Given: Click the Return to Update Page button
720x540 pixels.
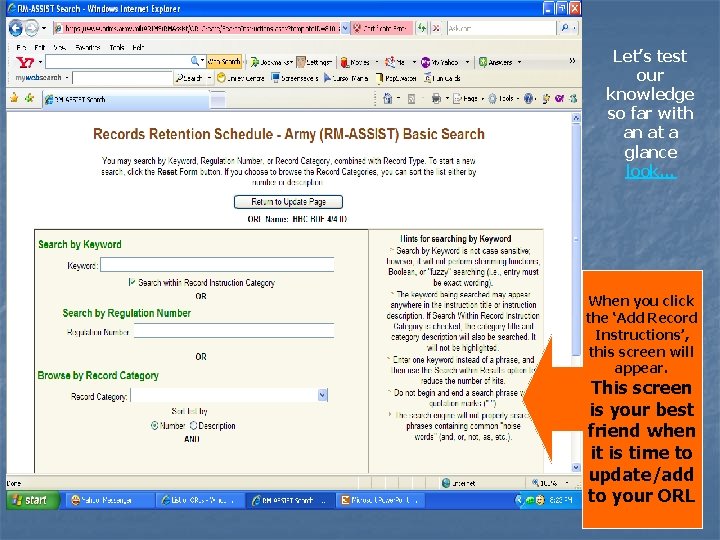Looking at the screenshot, I should tap(288, 202).
